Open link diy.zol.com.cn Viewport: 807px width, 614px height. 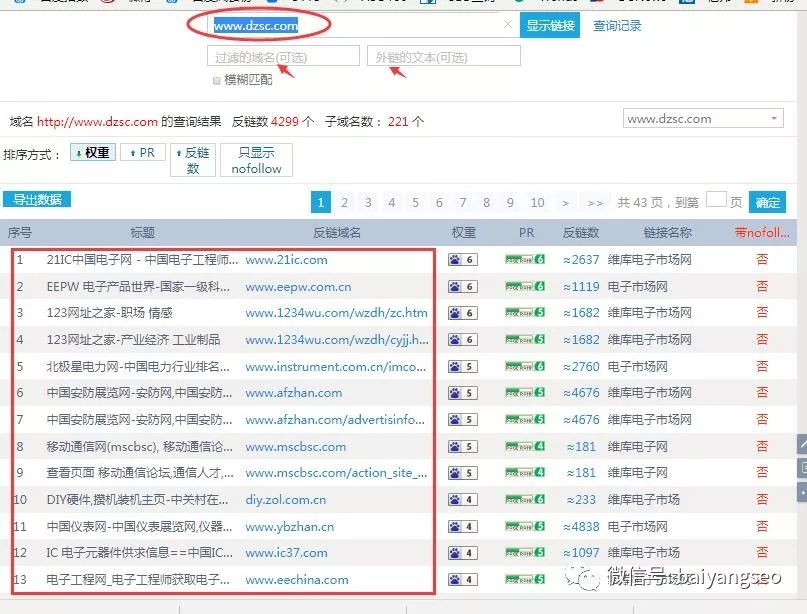pyautogui.click(x=286, y=500)
